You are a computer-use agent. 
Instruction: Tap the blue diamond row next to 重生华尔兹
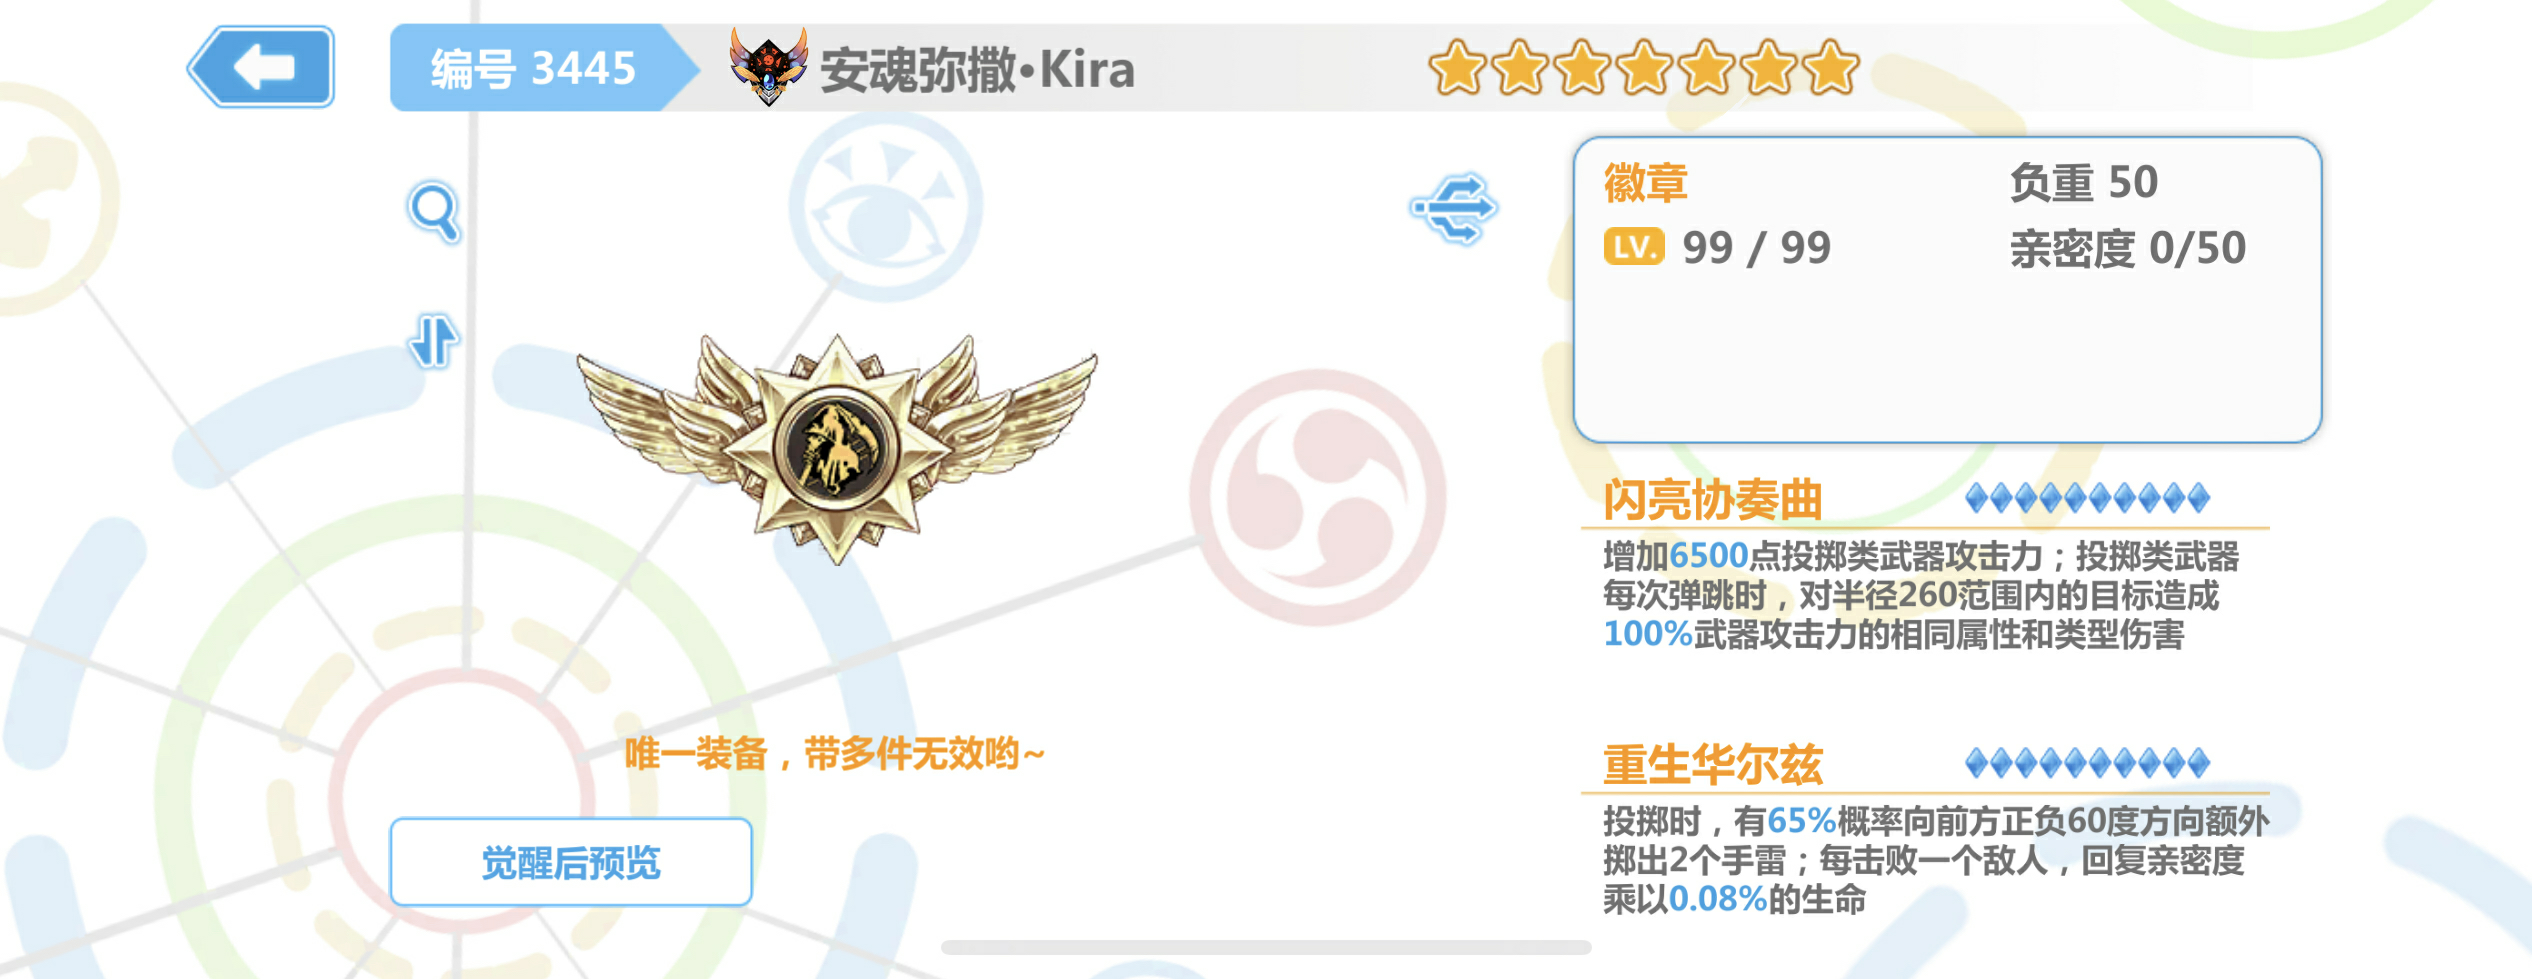(2087, 763)
